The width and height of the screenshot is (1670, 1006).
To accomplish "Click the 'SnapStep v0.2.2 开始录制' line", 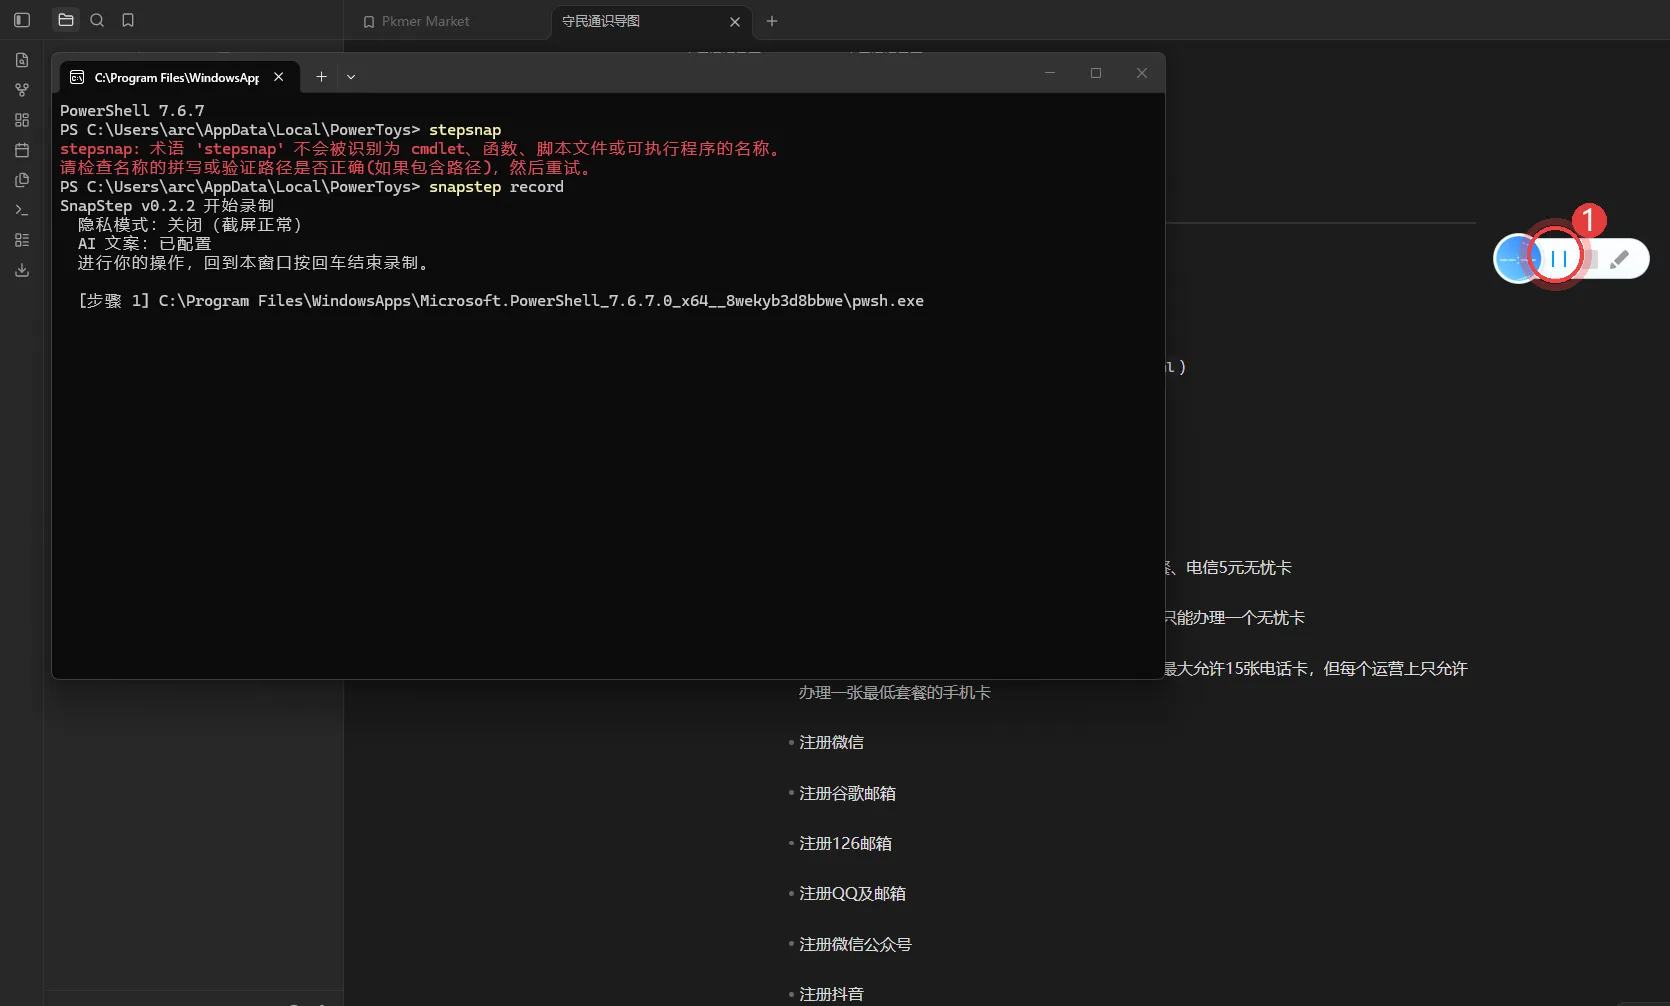I will point(167,206).
